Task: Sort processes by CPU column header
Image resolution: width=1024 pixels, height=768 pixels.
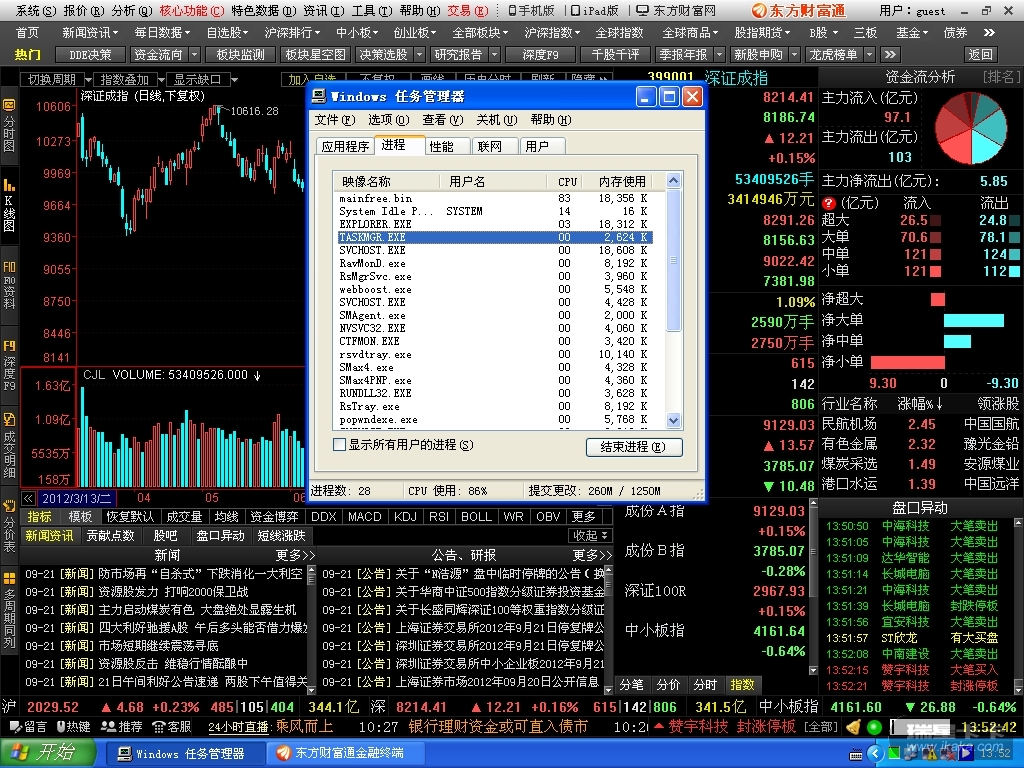Action: (567, 182)
